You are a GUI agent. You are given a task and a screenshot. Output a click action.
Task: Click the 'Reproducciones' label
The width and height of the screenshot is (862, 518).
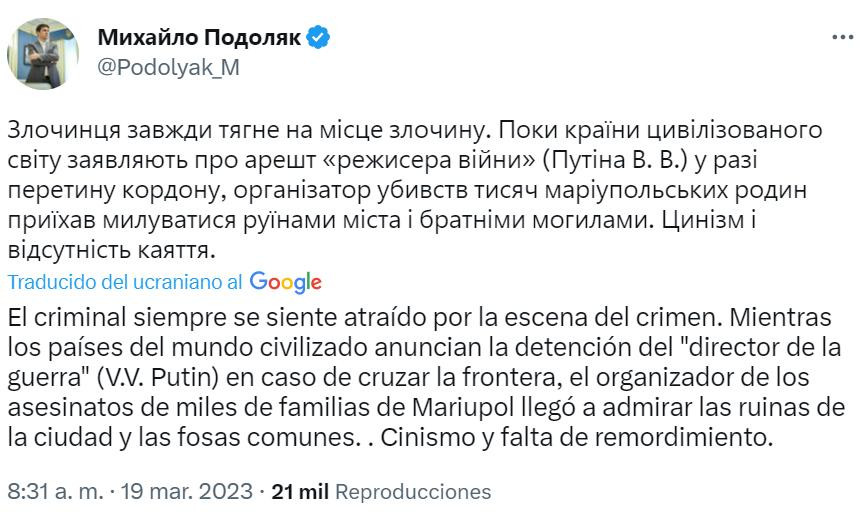click(413, 492)
